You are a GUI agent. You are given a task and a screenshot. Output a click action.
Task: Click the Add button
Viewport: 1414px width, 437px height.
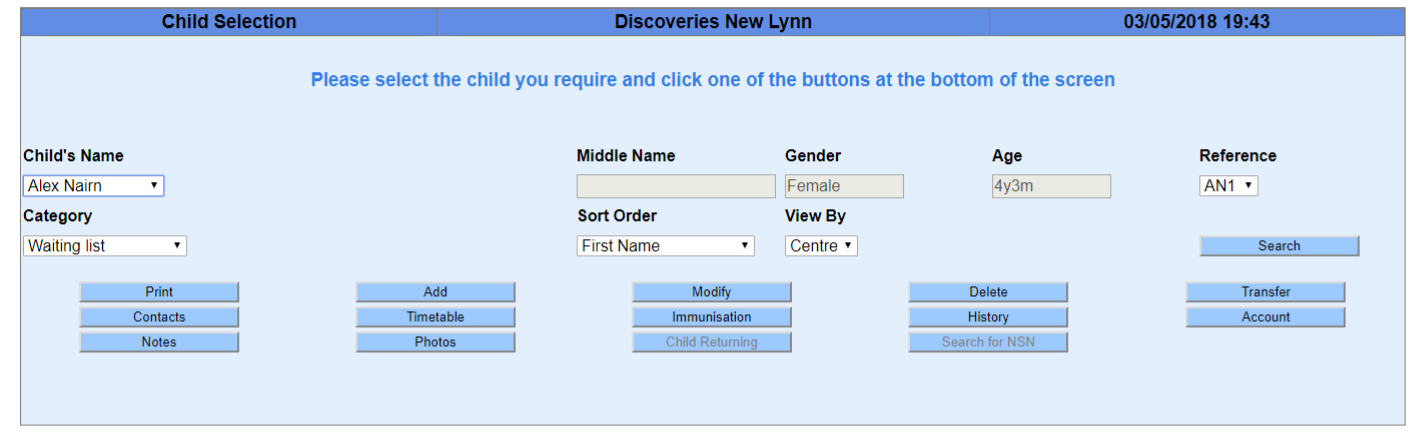pyautogui.click(x=435, y=292)
